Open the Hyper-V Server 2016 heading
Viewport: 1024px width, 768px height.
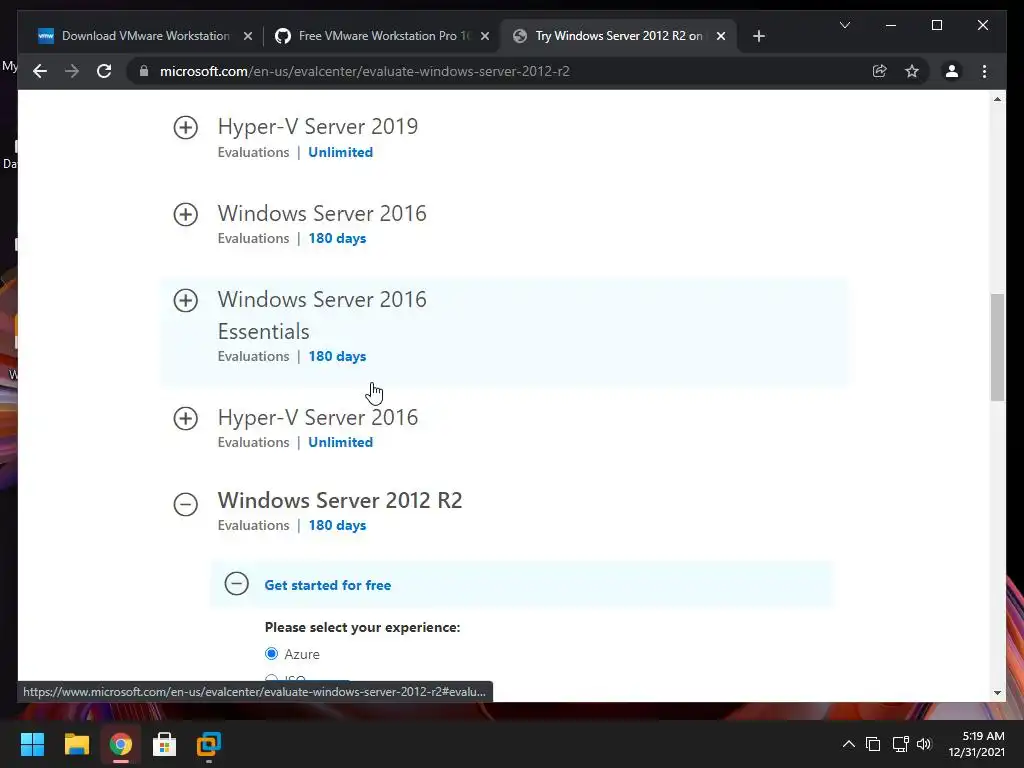pos(317,417)
